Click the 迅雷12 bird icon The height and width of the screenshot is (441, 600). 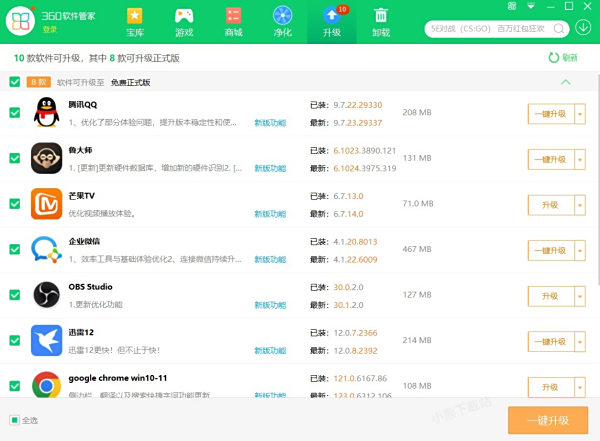tap(46, 340)
